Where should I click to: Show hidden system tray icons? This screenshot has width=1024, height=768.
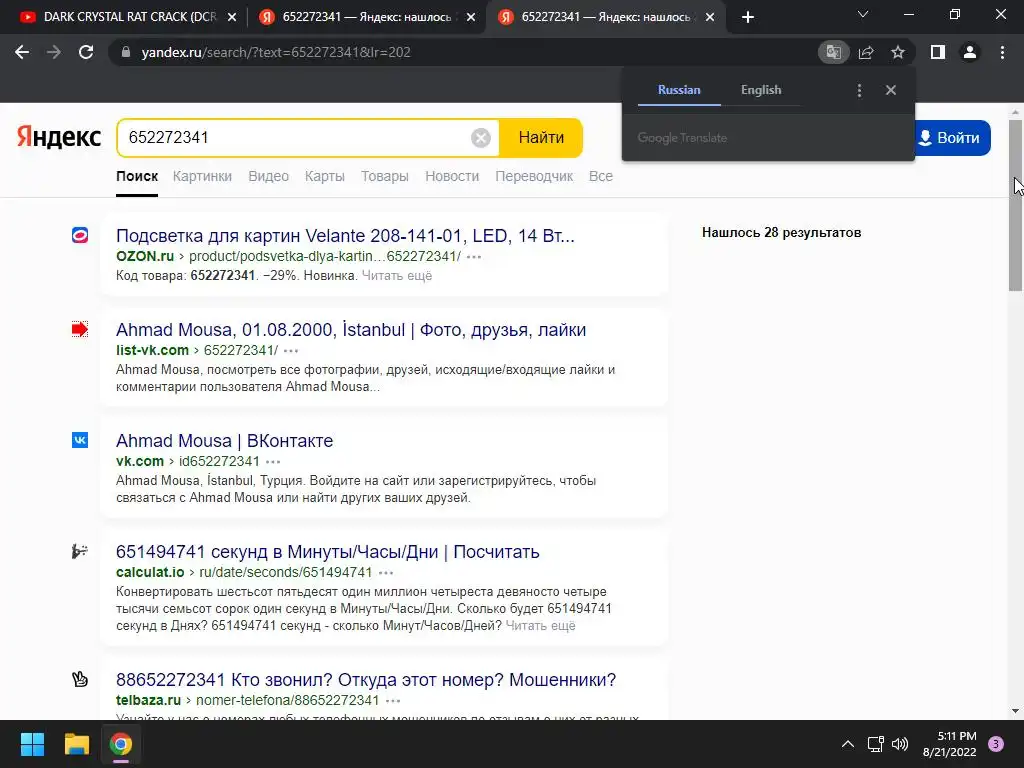point(848,744)
